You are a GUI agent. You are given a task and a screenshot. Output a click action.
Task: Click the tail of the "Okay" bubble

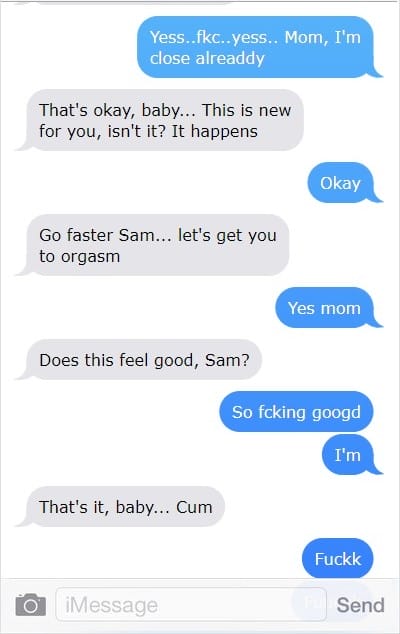coord(376,197)
